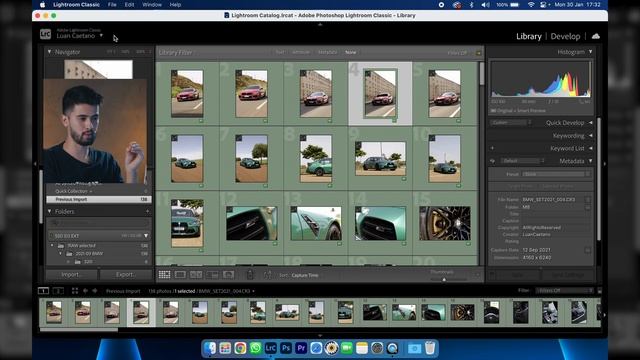
Task: Collapse the Folders panel
Action: point(49,211)
